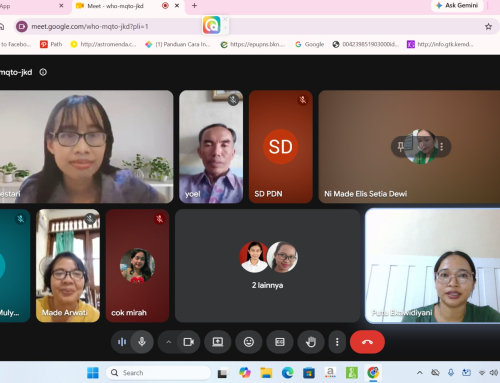This screenshot has width=500, height=383.
Task: Close the Meet tab
Action: [177, 6]
